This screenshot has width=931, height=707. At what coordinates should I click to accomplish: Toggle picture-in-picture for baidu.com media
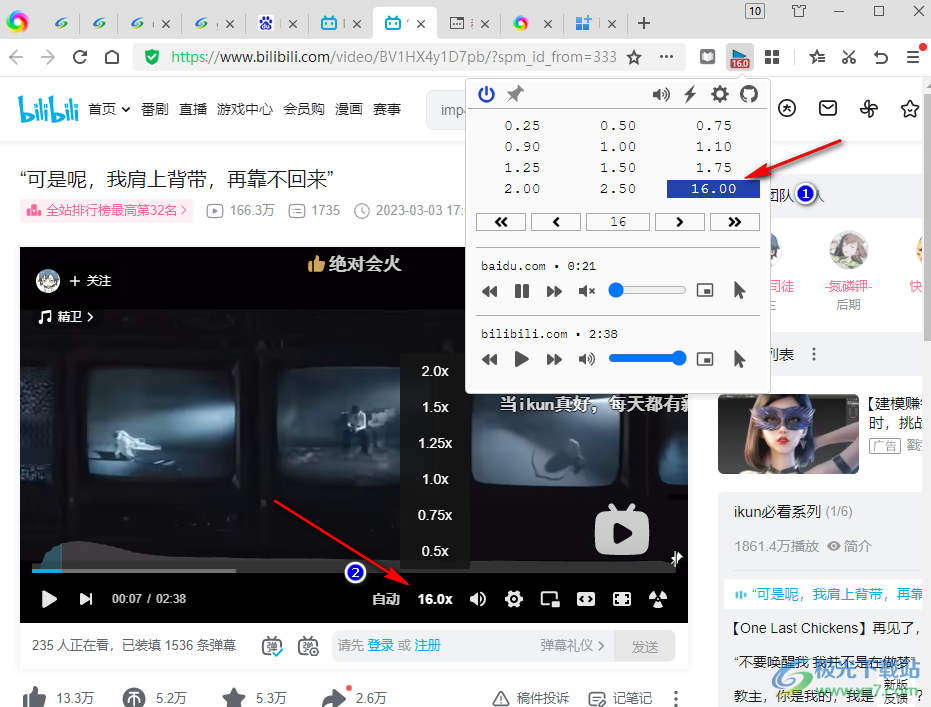click(705, 291)
